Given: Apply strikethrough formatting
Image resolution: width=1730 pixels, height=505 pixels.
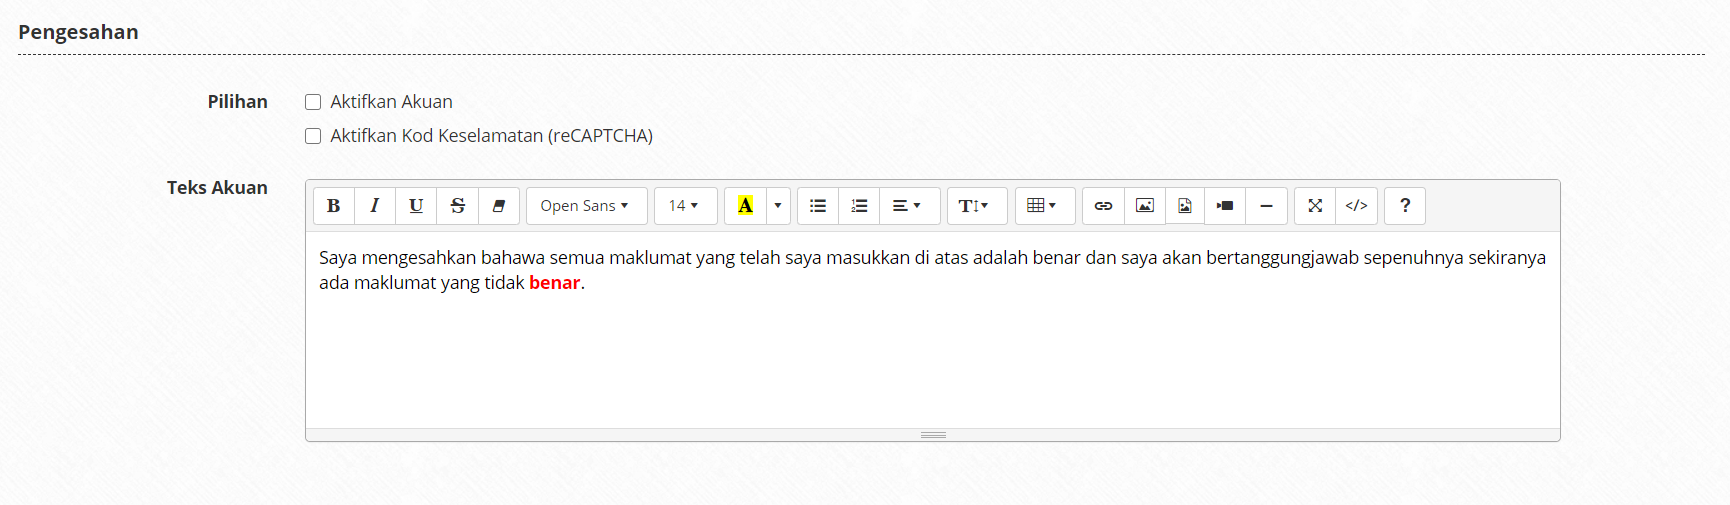Looking at the screenshot, I should pyautogui.click(x=457, y=206).
